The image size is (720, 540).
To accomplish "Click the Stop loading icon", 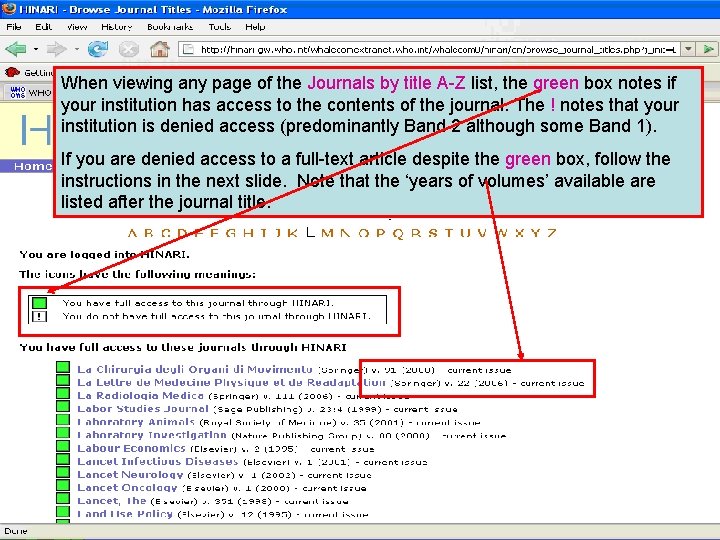I will 129,49.
